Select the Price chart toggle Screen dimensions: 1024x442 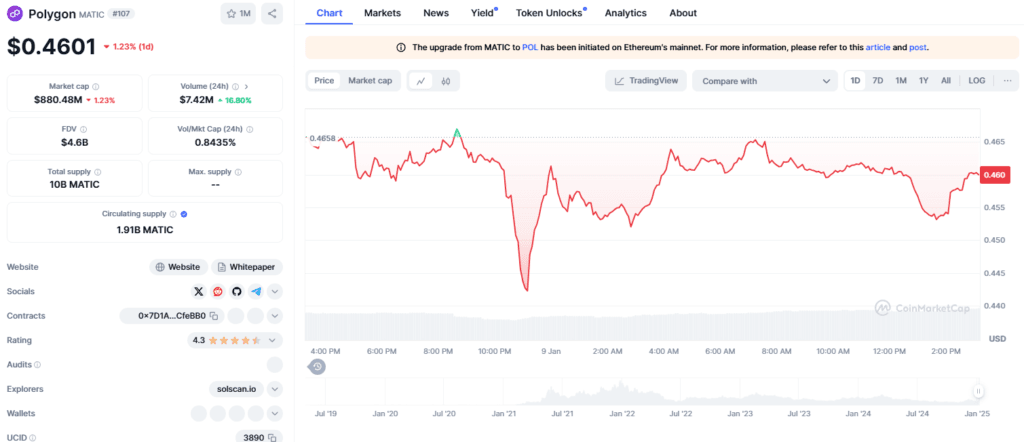[x=324, y=80]
